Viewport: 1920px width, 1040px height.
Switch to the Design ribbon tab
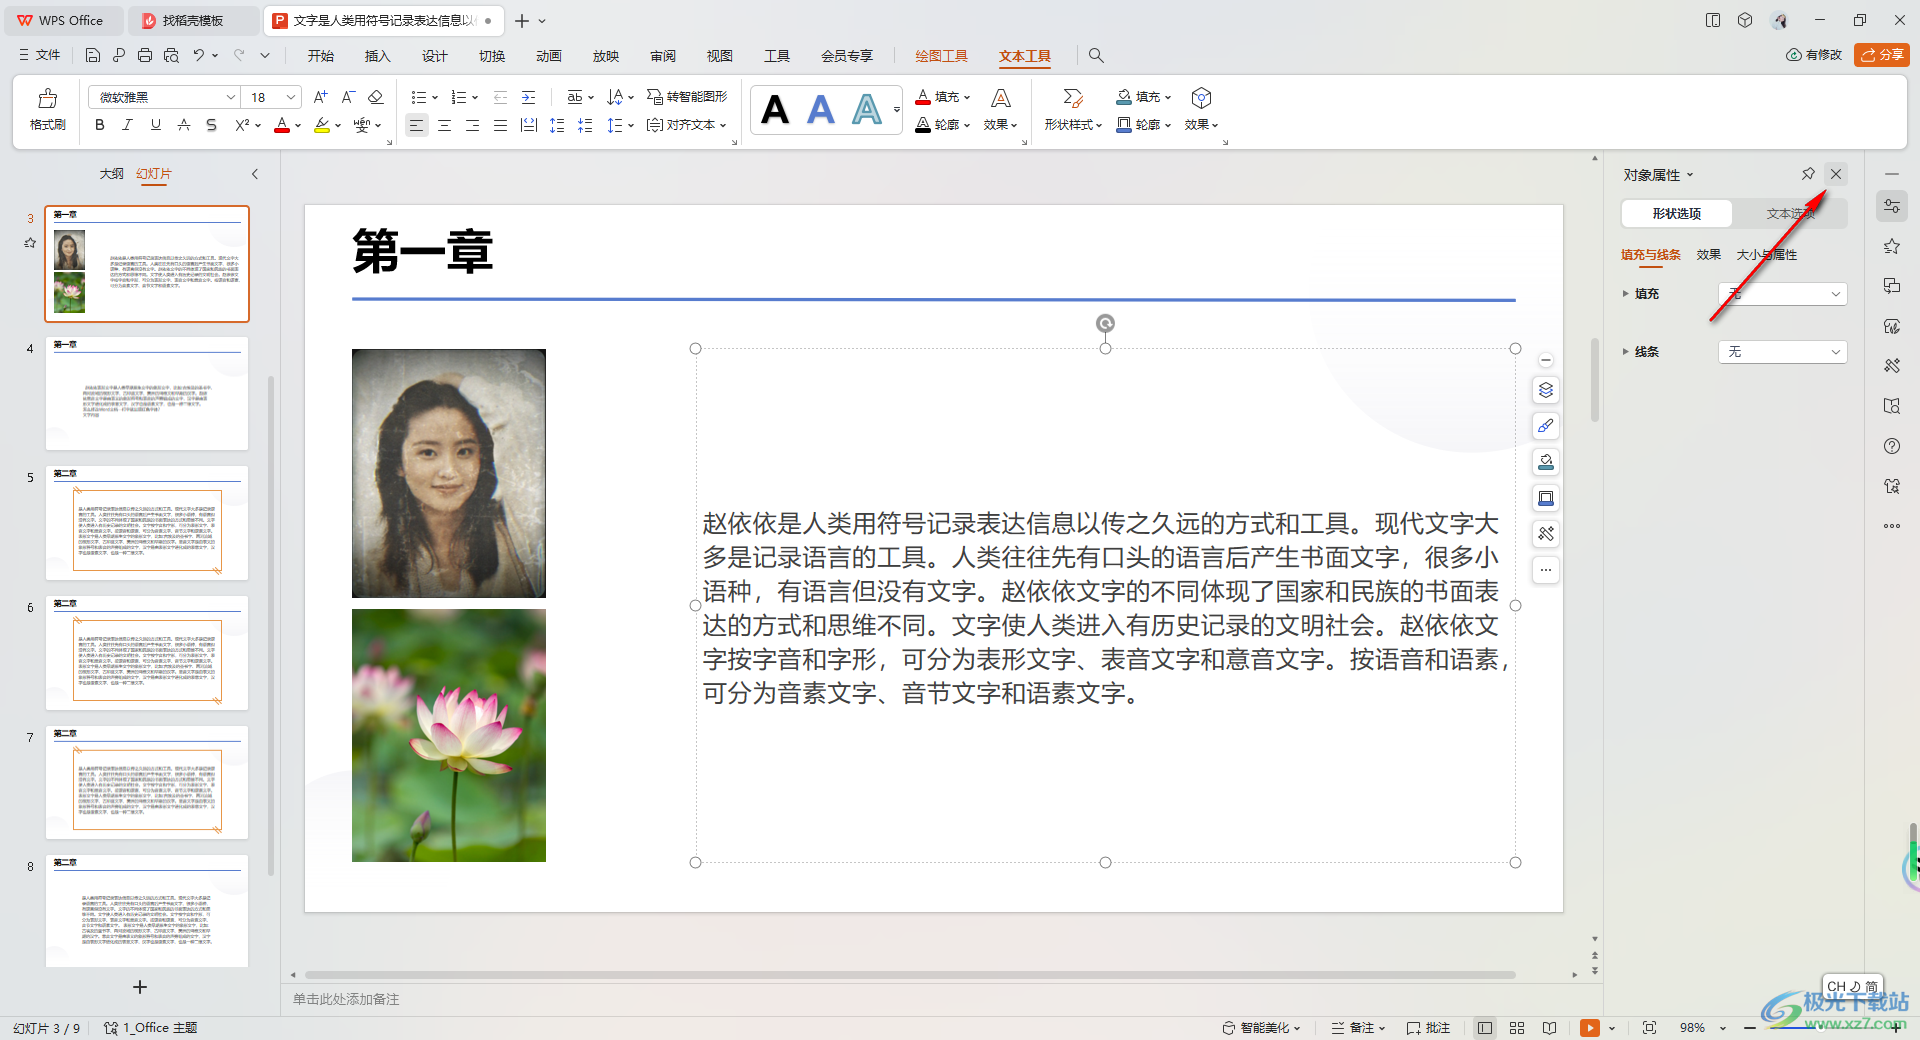point(435,56)
